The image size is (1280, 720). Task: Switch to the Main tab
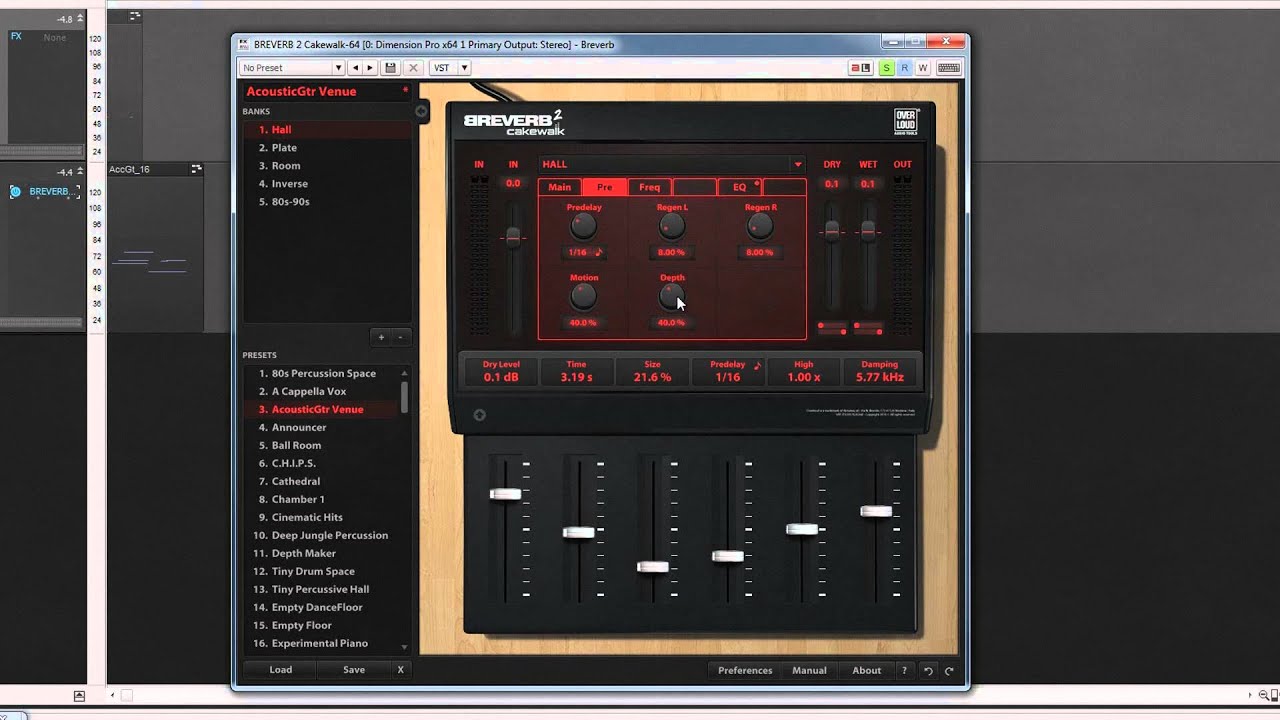(560, 187)
